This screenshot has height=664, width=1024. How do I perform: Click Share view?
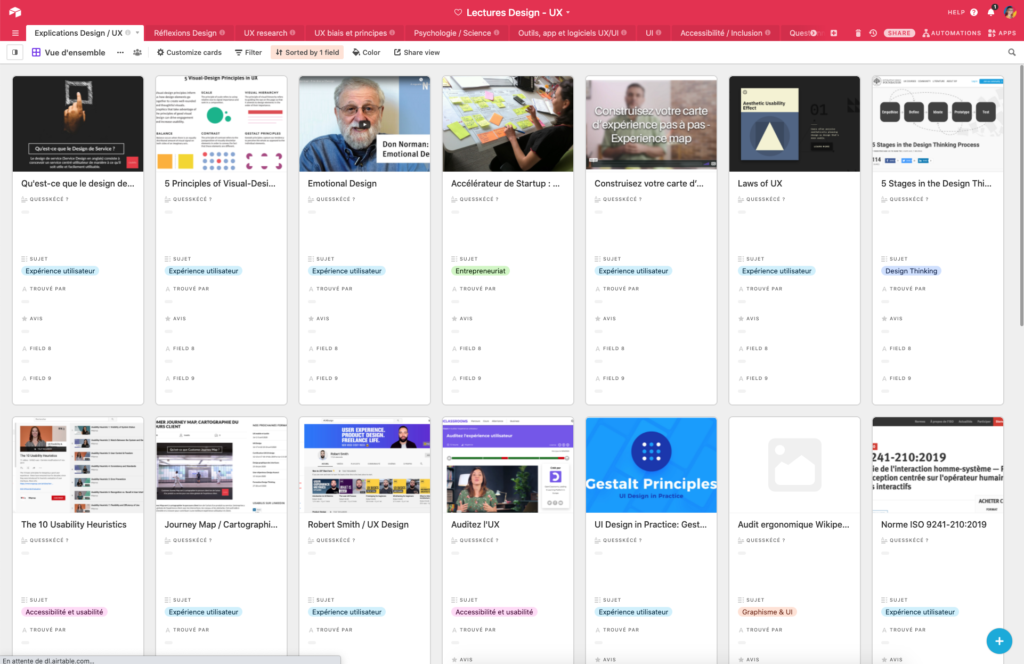coord(417,52)
